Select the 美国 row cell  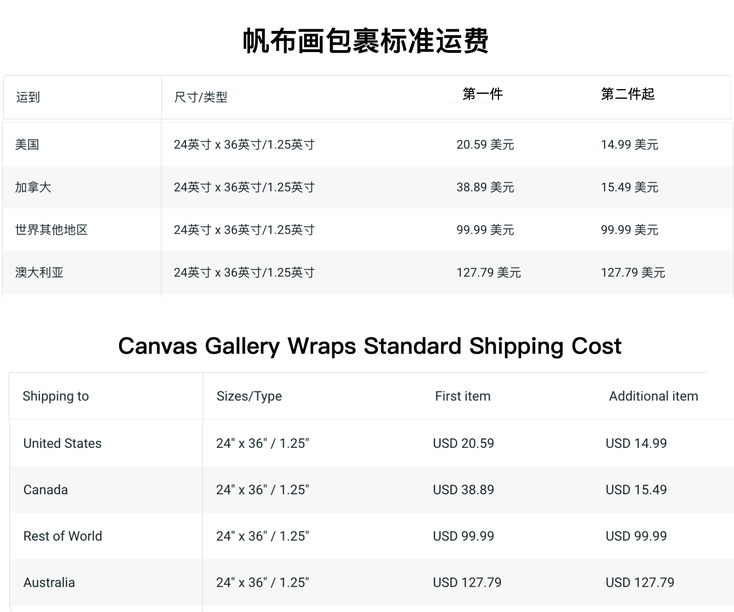[x=27, y=145]
